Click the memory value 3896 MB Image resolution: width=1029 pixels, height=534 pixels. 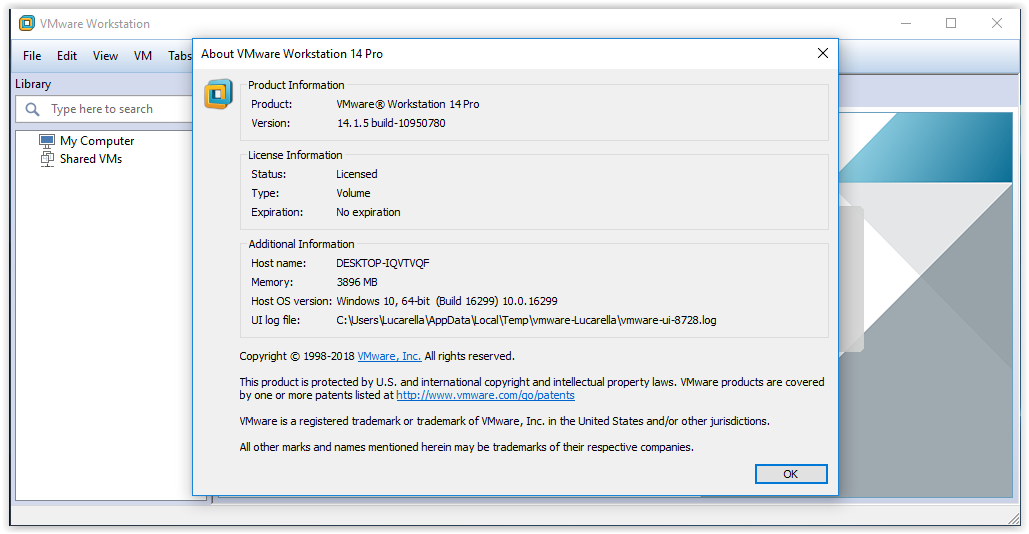357,282
